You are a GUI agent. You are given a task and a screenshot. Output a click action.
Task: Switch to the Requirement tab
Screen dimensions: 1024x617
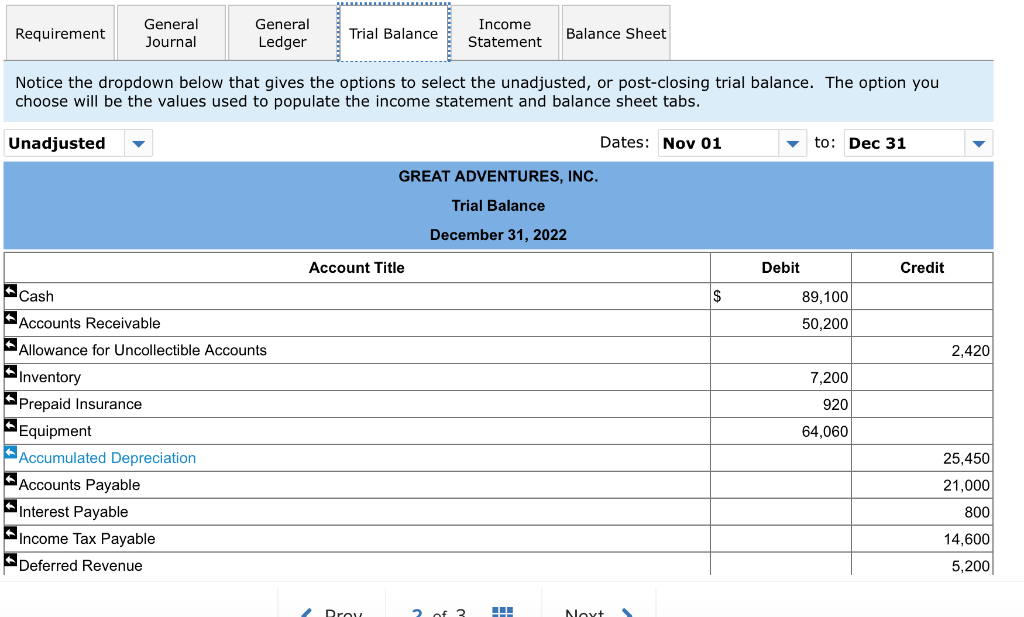pos(60,33)
